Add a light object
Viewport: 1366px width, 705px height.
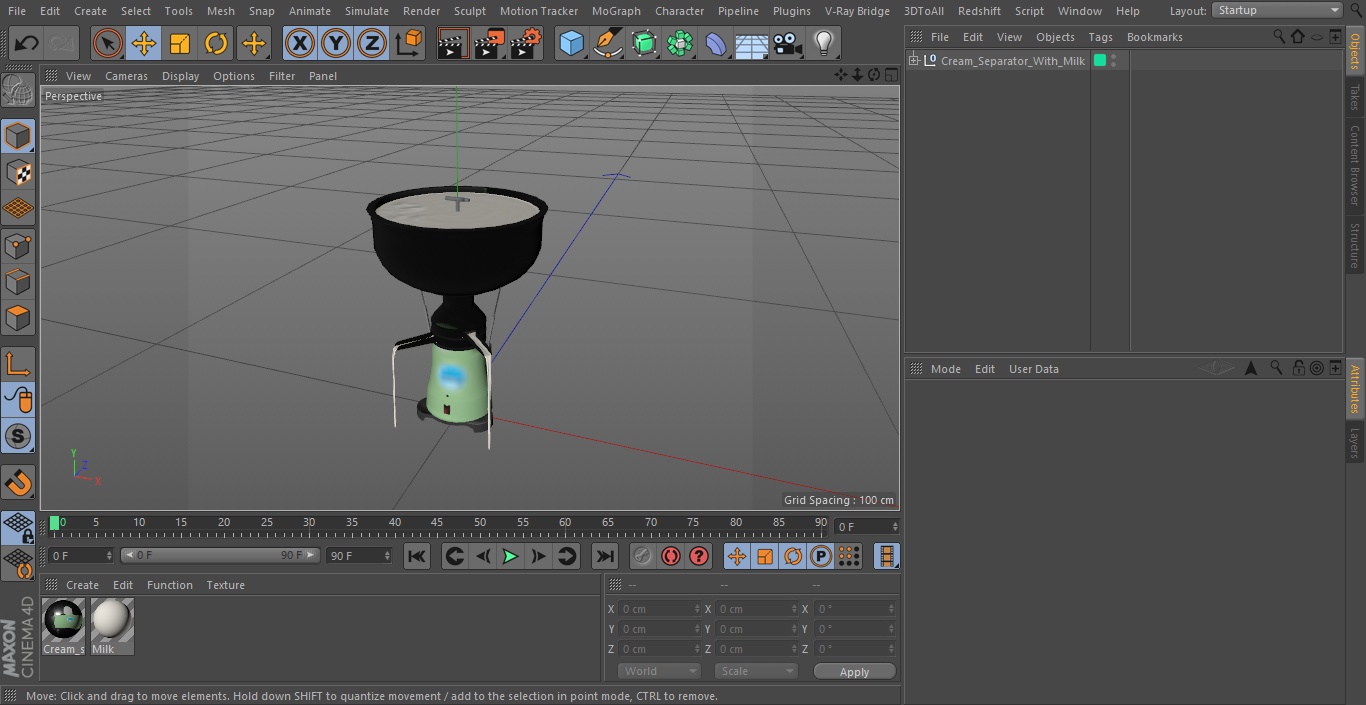coord(824,44)
